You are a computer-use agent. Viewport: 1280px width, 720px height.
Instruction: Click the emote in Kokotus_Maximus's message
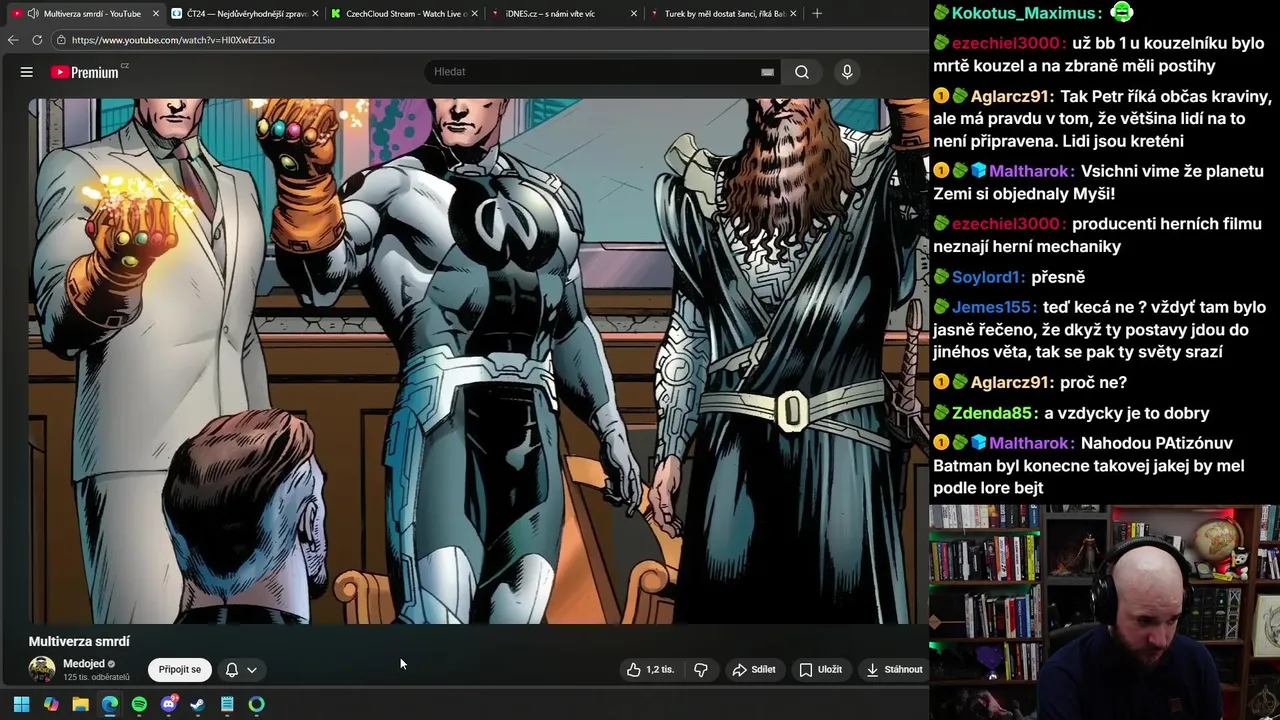(1122, 13)
